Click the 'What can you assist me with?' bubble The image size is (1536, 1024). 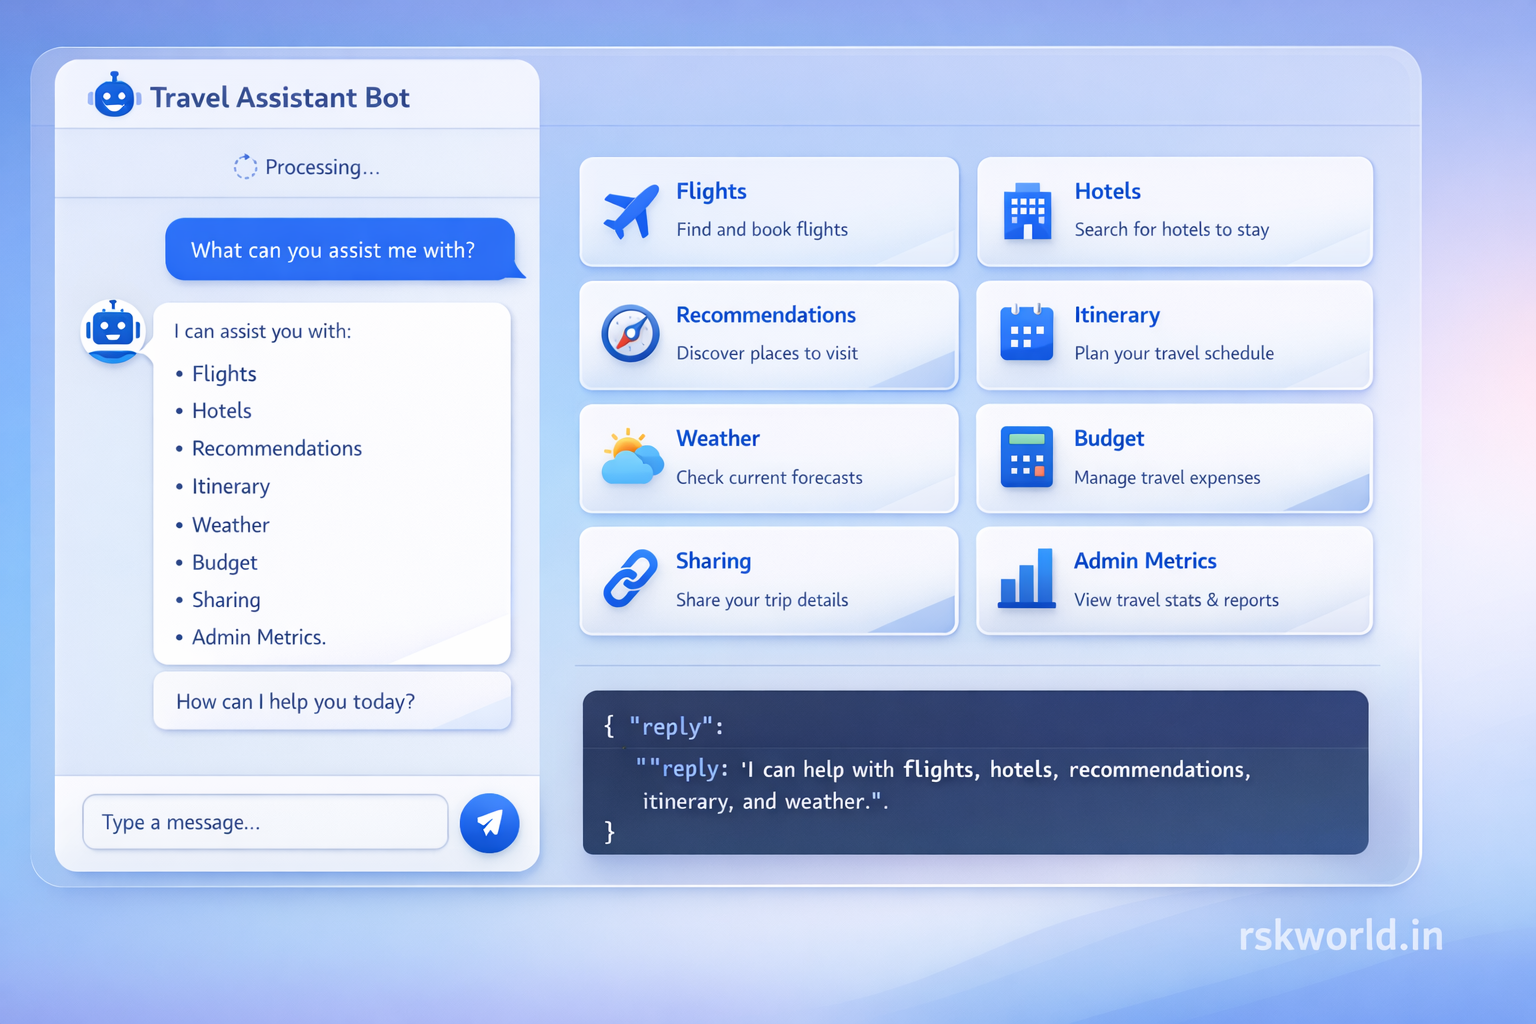[341, 249]
